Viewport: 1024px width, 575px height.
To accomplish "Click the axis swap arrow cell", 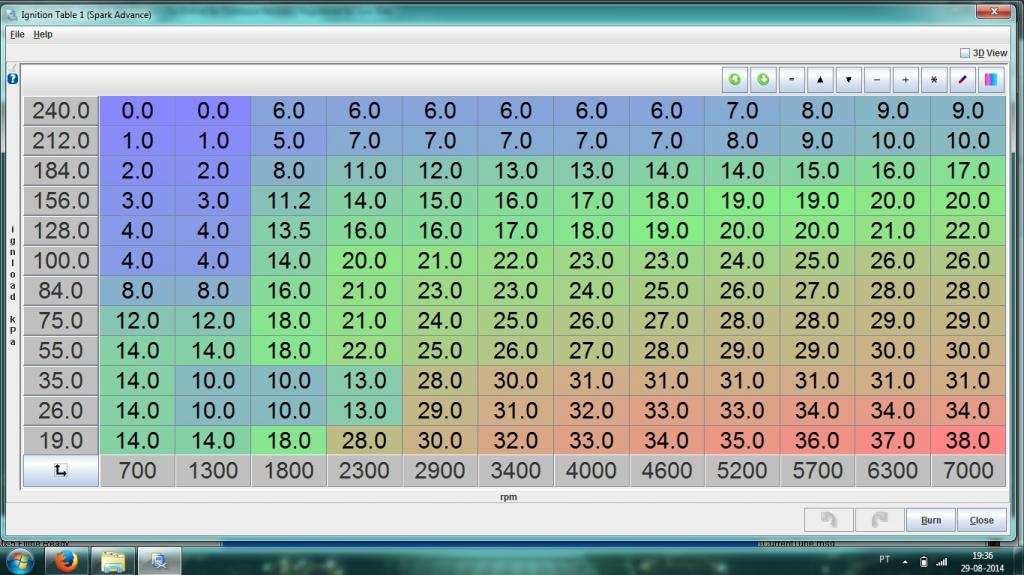I will [61, 470].
